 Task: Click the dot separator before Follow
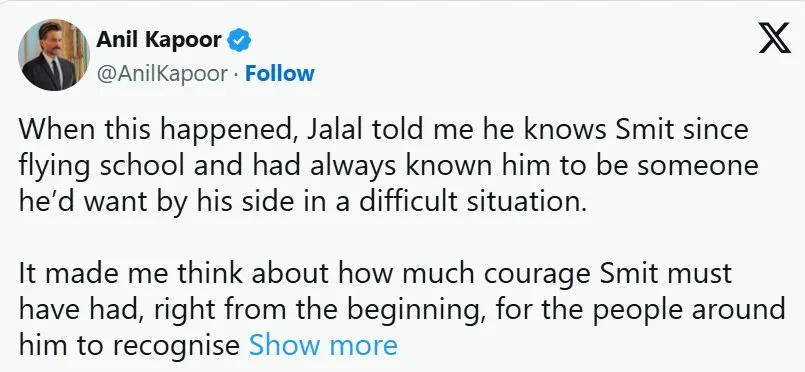236,74
